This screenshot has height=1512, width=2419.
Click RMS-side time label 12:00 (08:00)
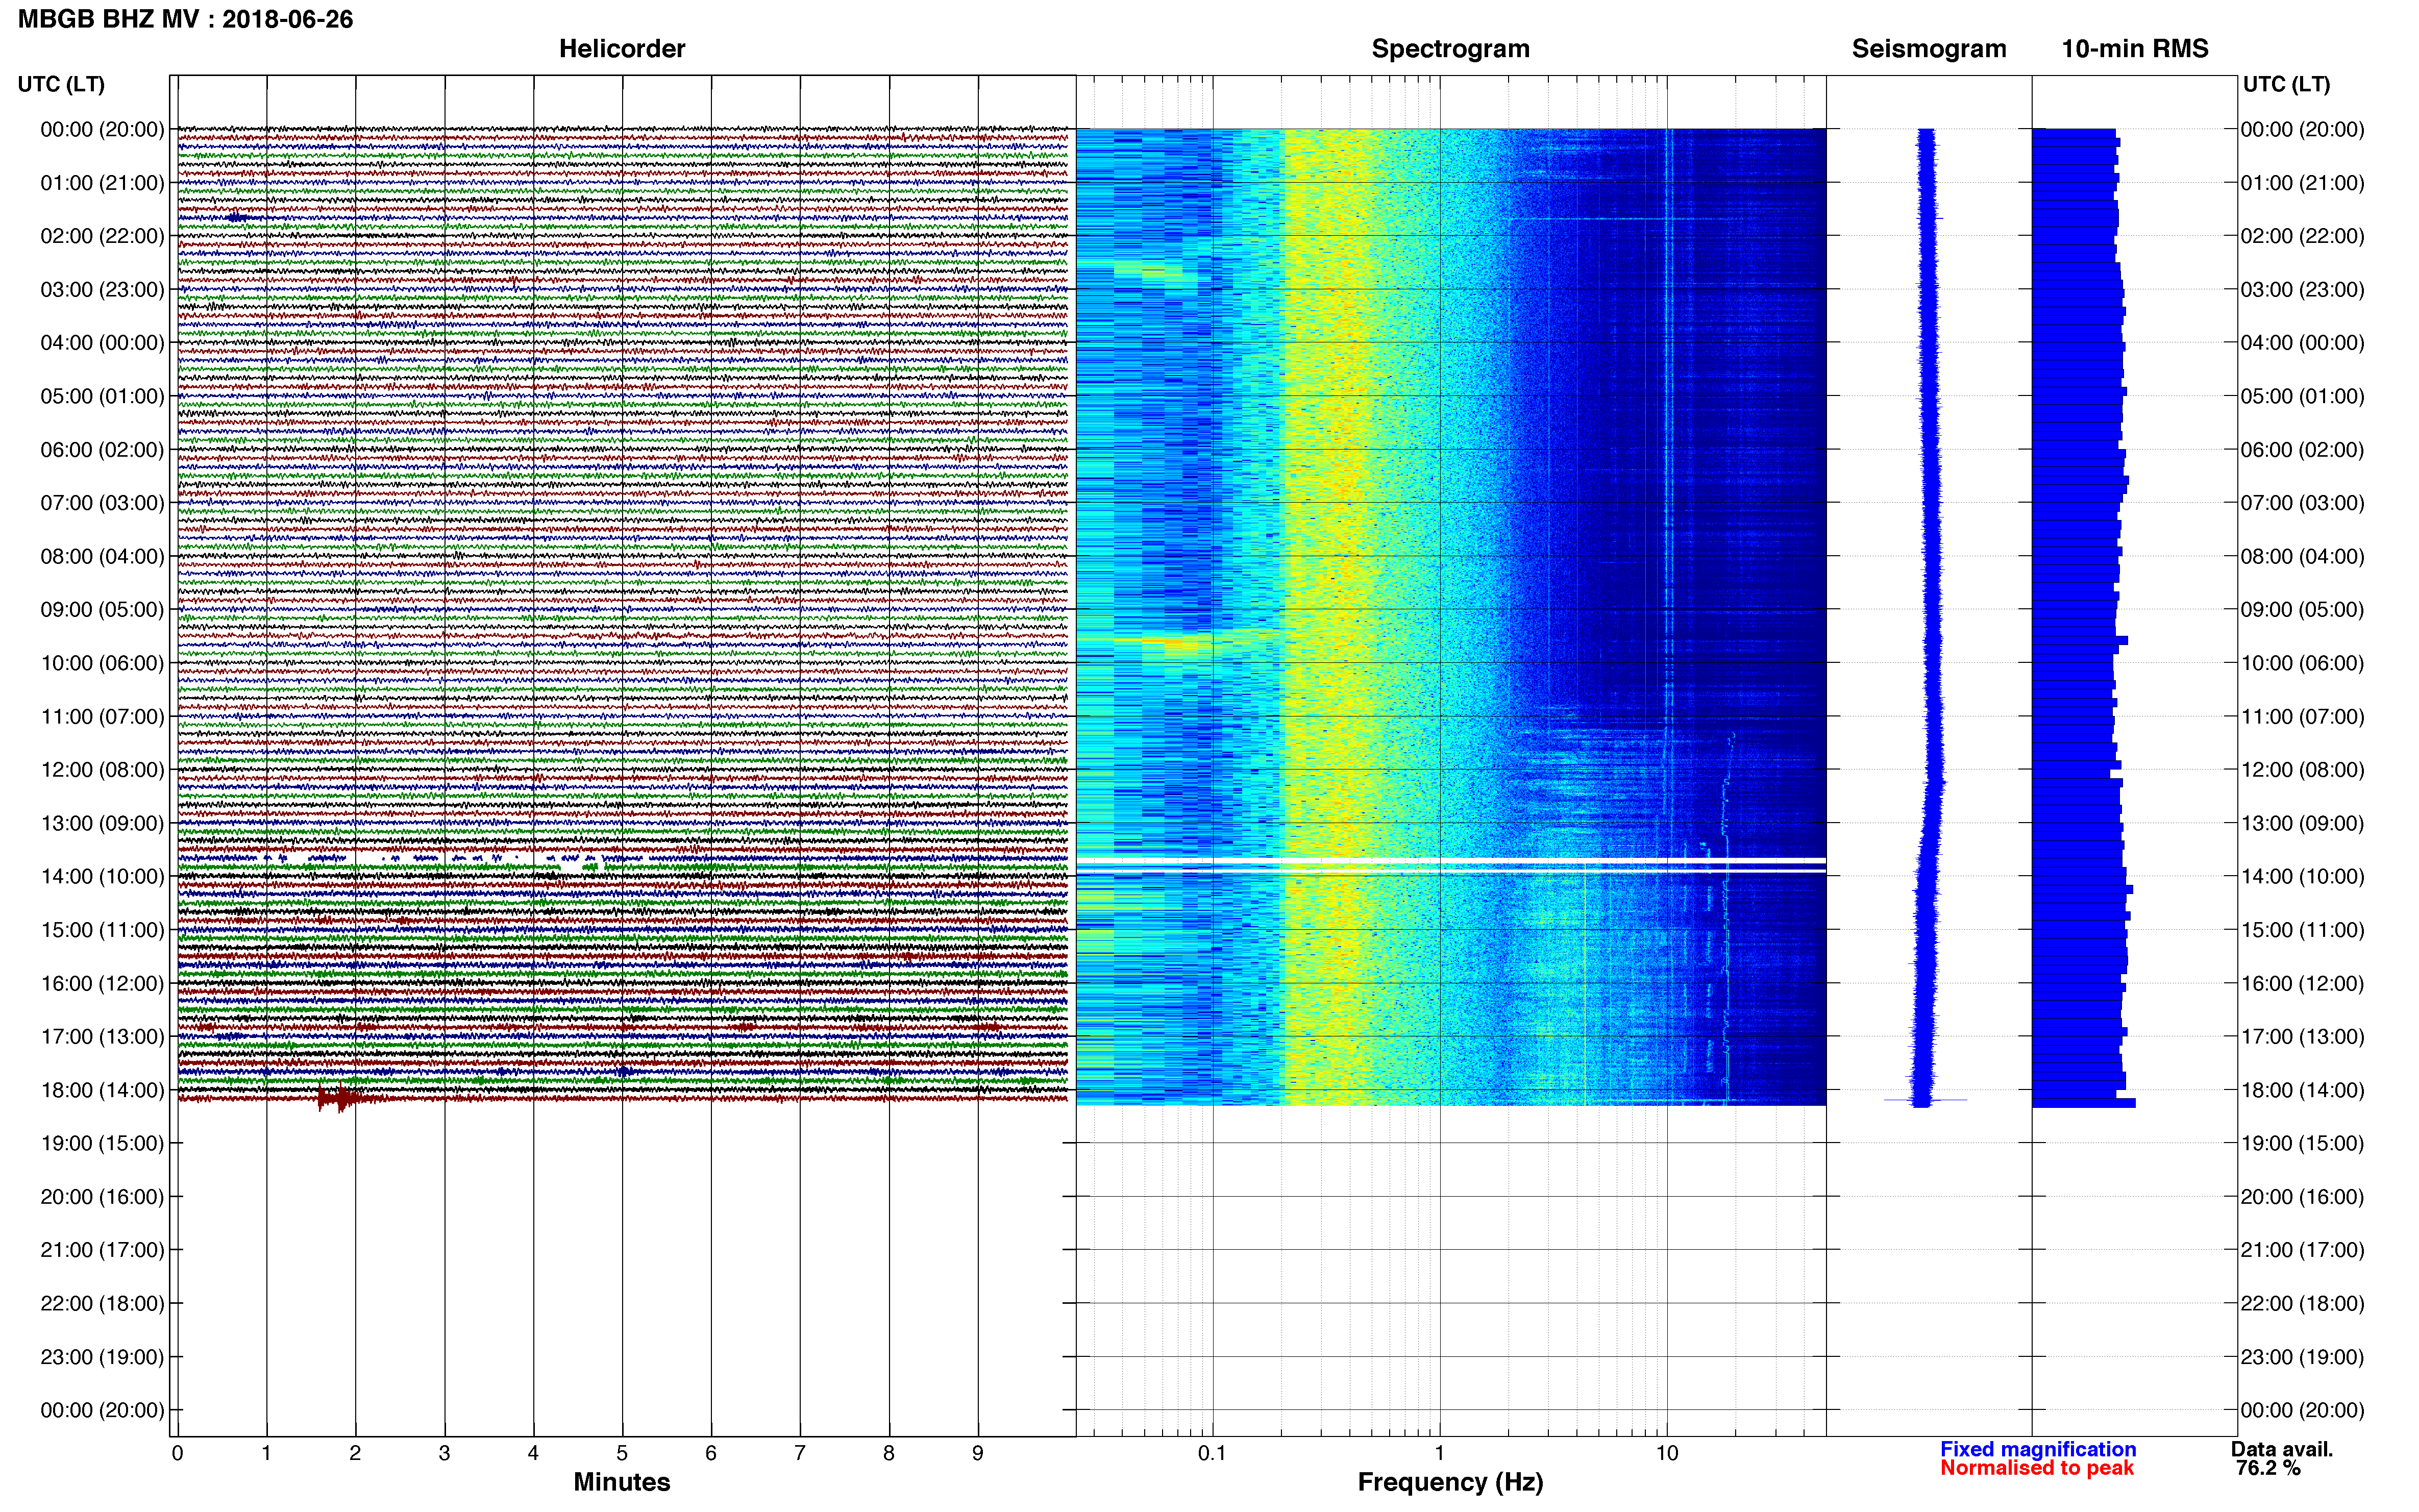2302,770
